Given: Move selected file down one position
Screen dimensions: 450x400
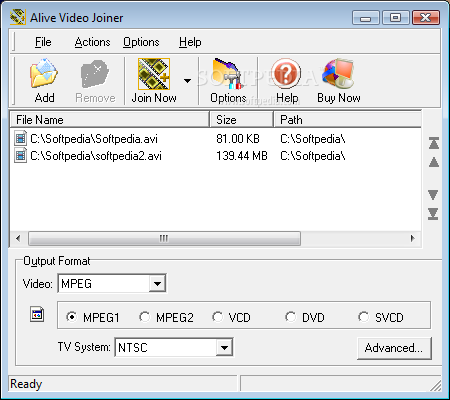Looking at the screenshot, I should pyautogui.click(x=433, y=195).
